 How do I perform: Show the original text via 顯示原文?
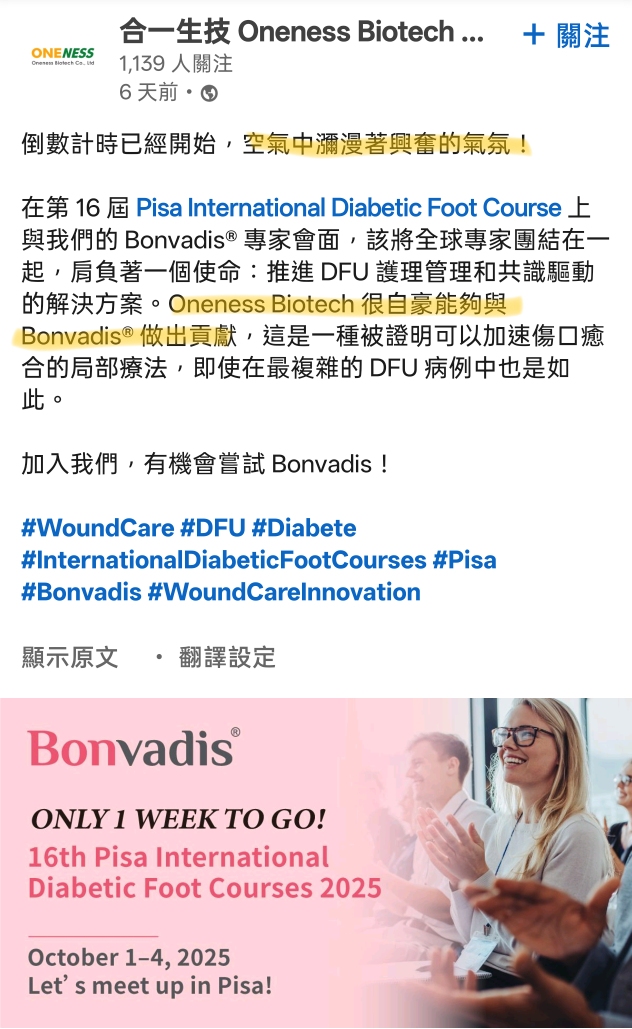(x=70, y=657)
